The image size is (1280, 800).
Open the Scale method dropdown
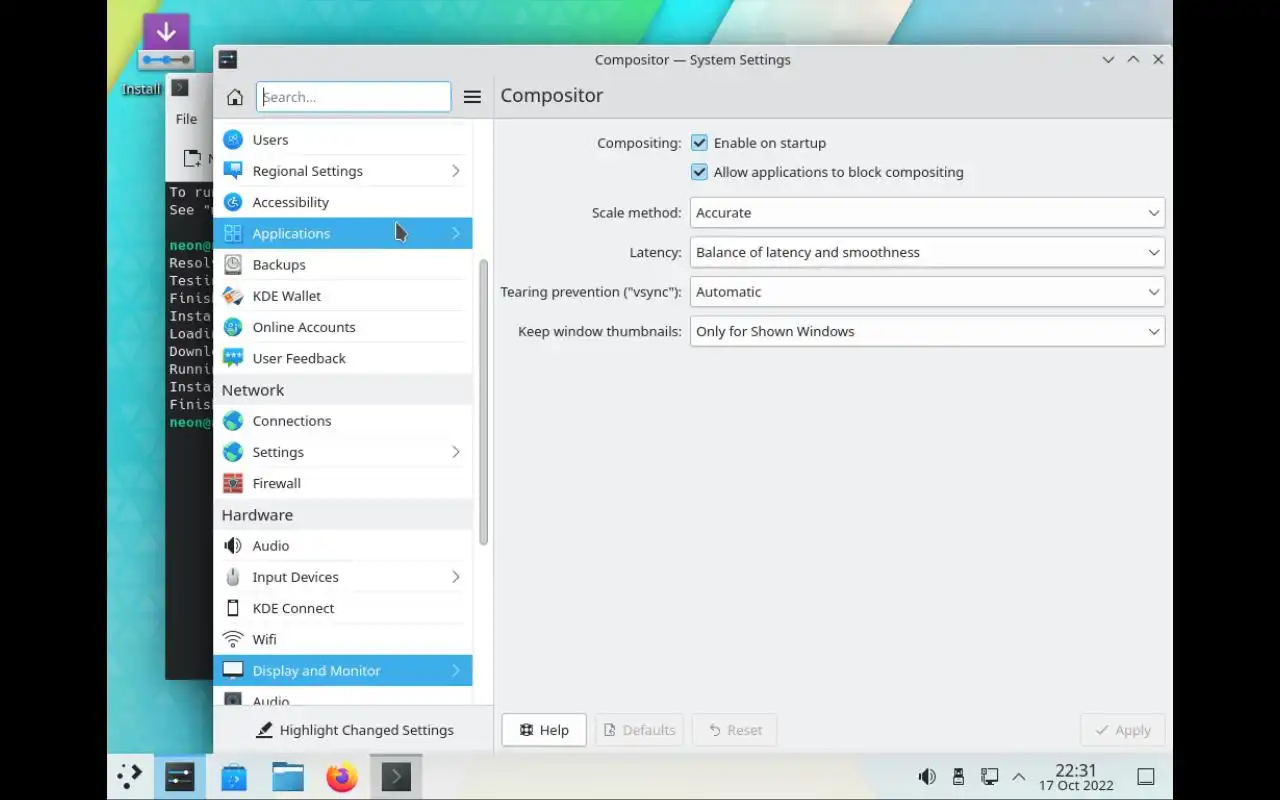927,213
